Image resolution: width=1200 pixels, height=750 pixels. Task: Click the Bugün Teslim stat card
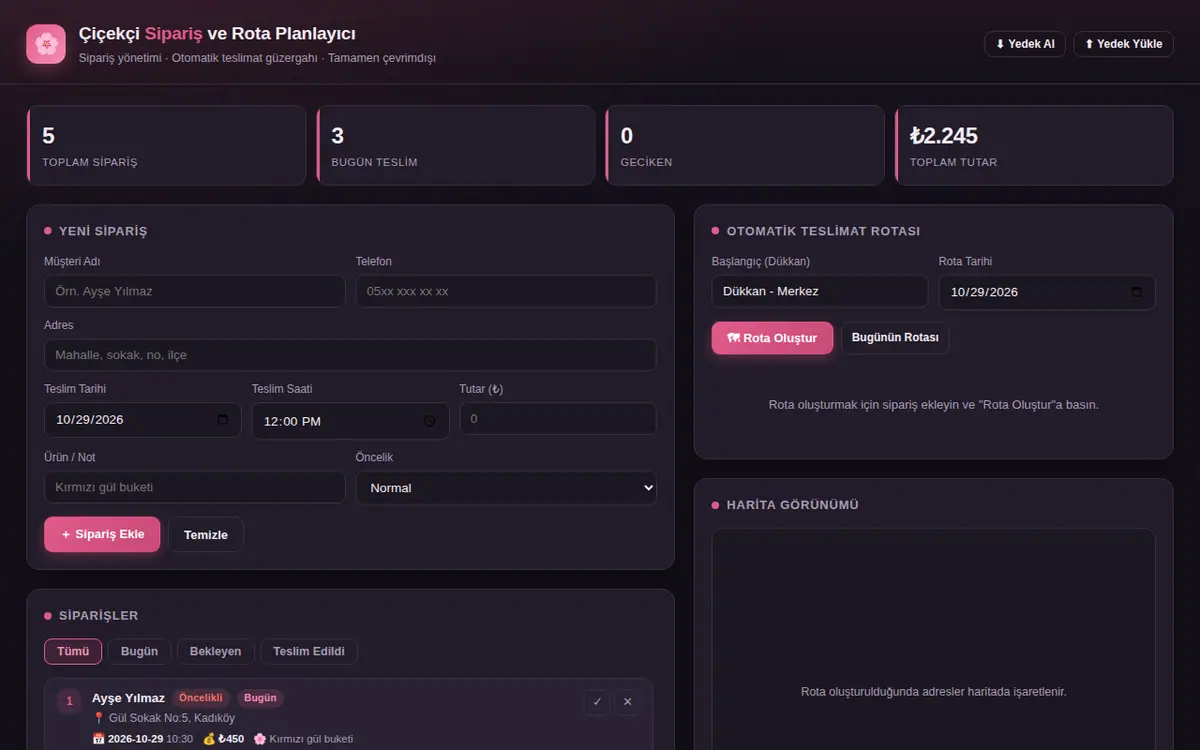pyautogui.click(x=456, y=145)
